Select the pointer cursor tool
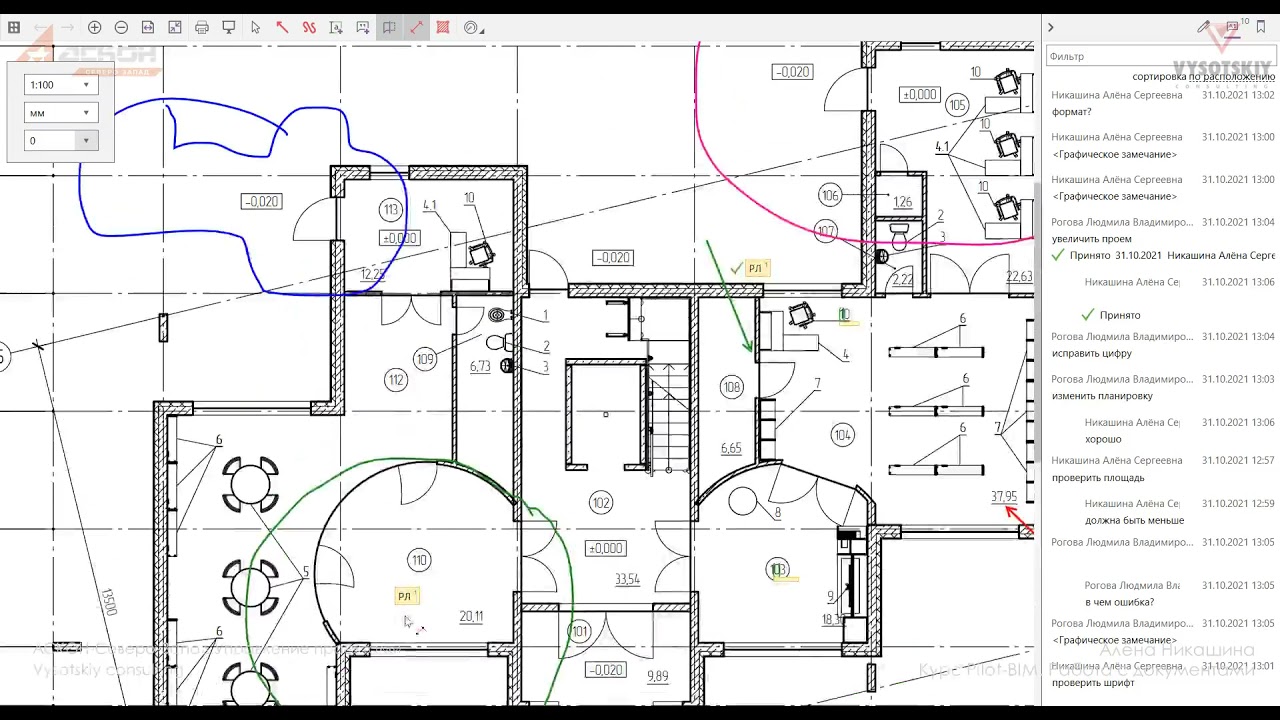 pos(255,28)
